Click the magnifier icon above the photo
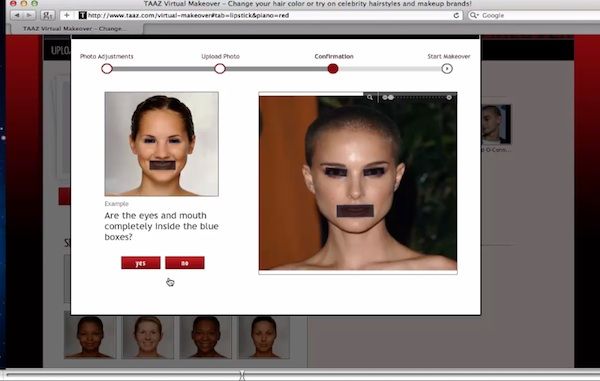Image resolution: width=600 pixels, height=381 pixels. click(370, 98)
